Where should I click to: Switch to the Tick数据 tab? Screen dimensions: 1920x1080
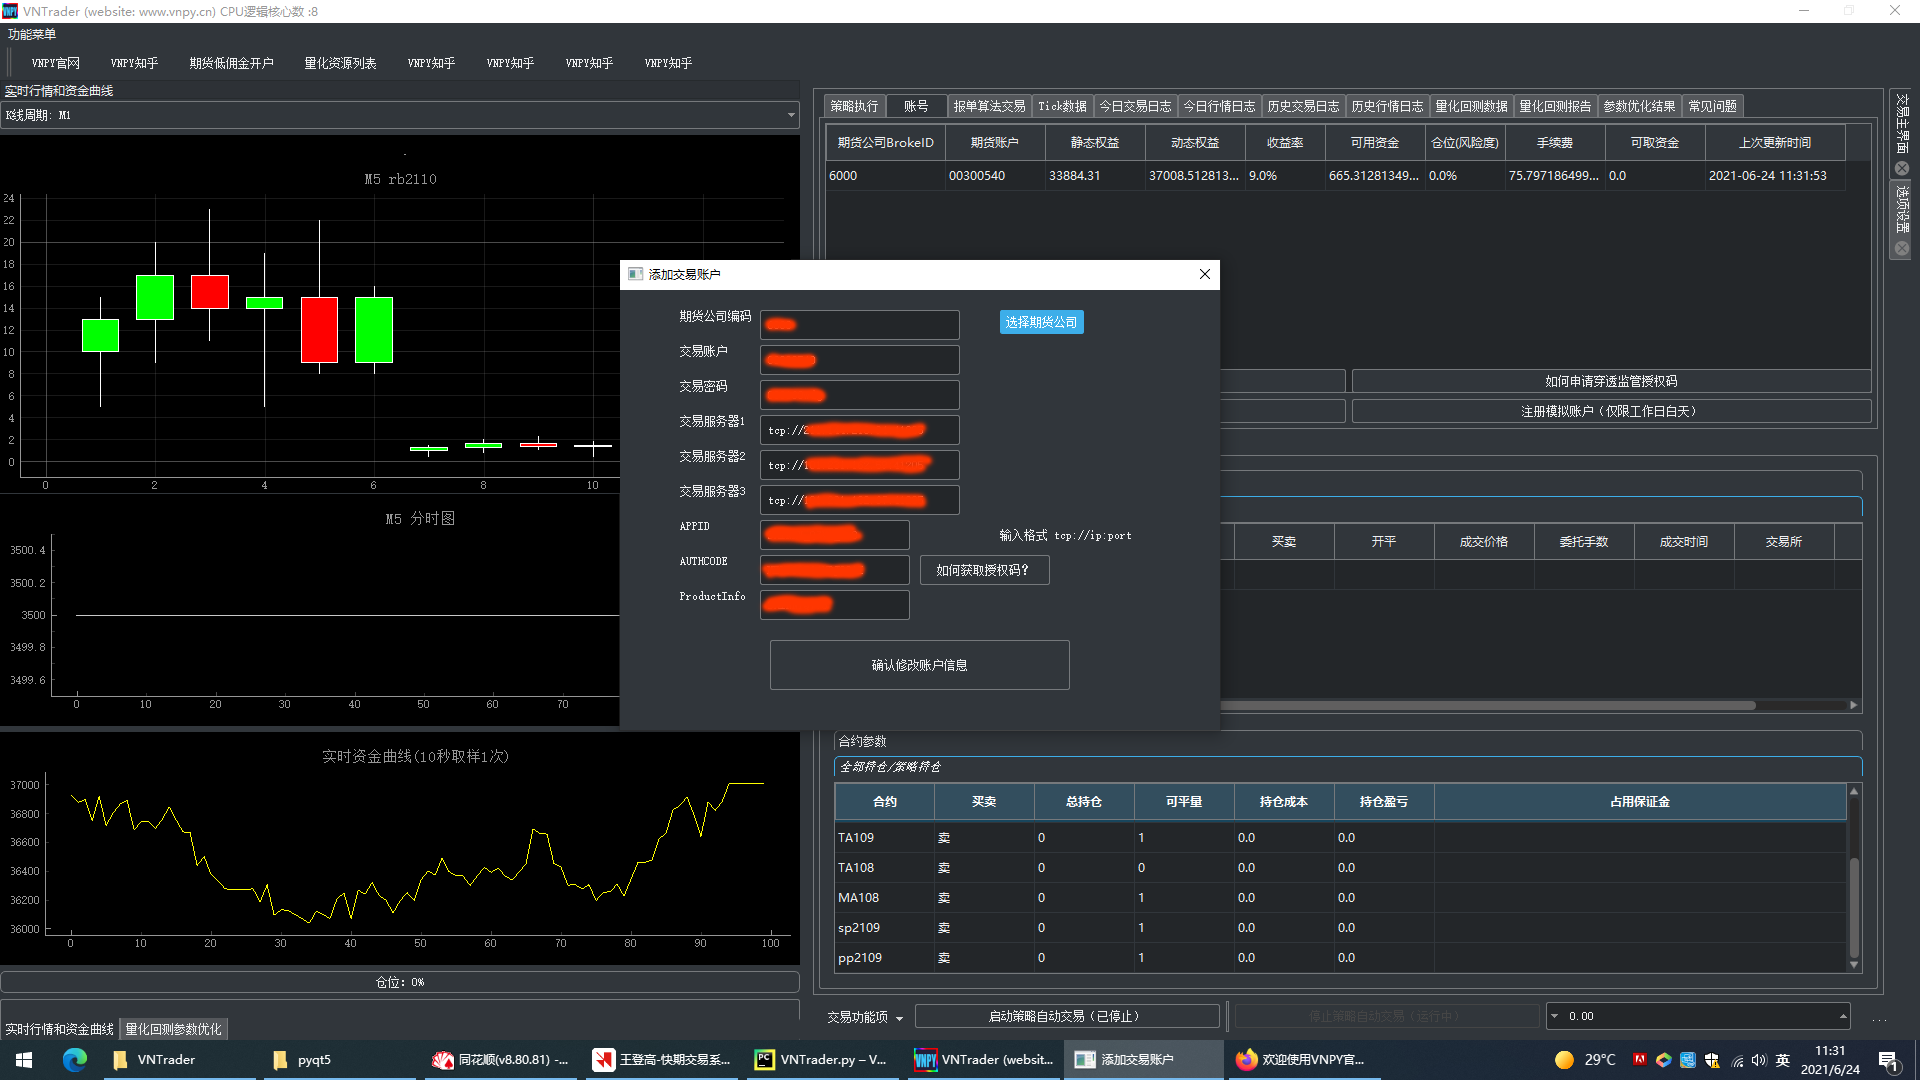pos(1061,105)
